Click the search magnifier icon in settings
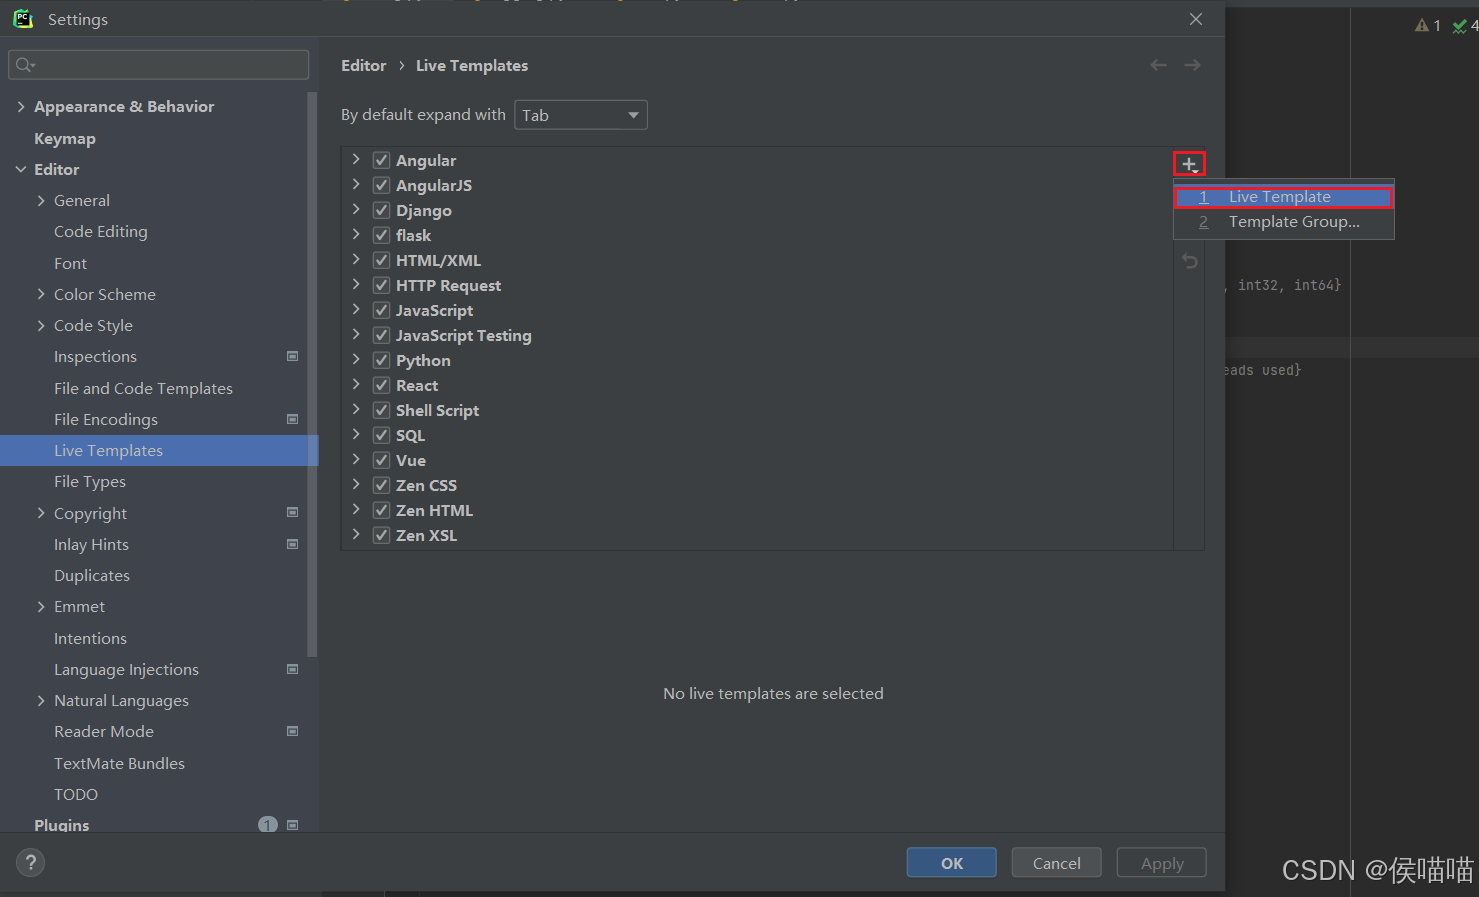The image size is (1479, 897). point(24,65)
